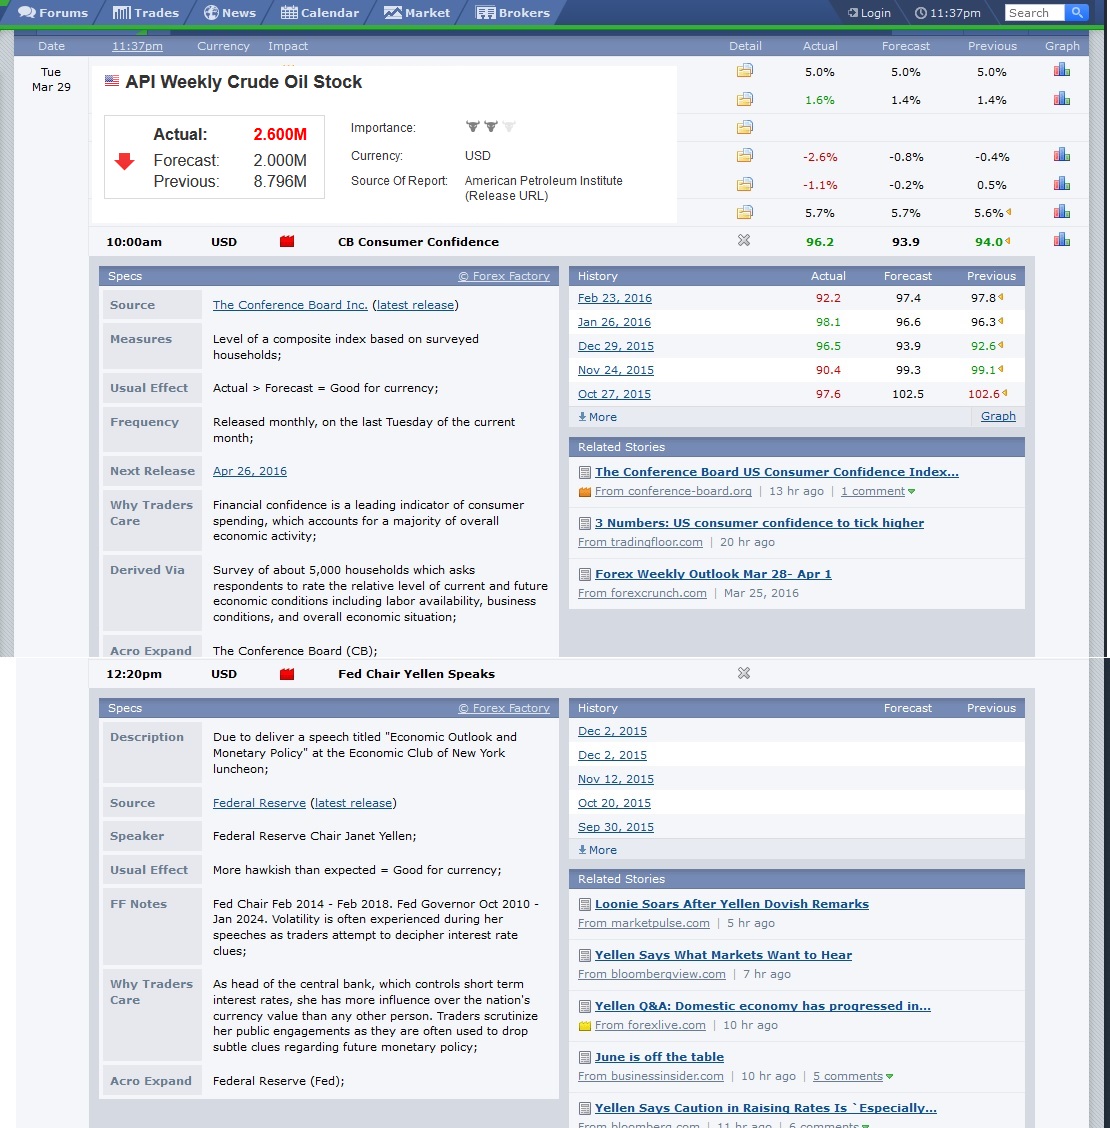Open detail folder for the -2.6% row
Viewport: 1110px width, 1128px height.
[x=745, y=155]
